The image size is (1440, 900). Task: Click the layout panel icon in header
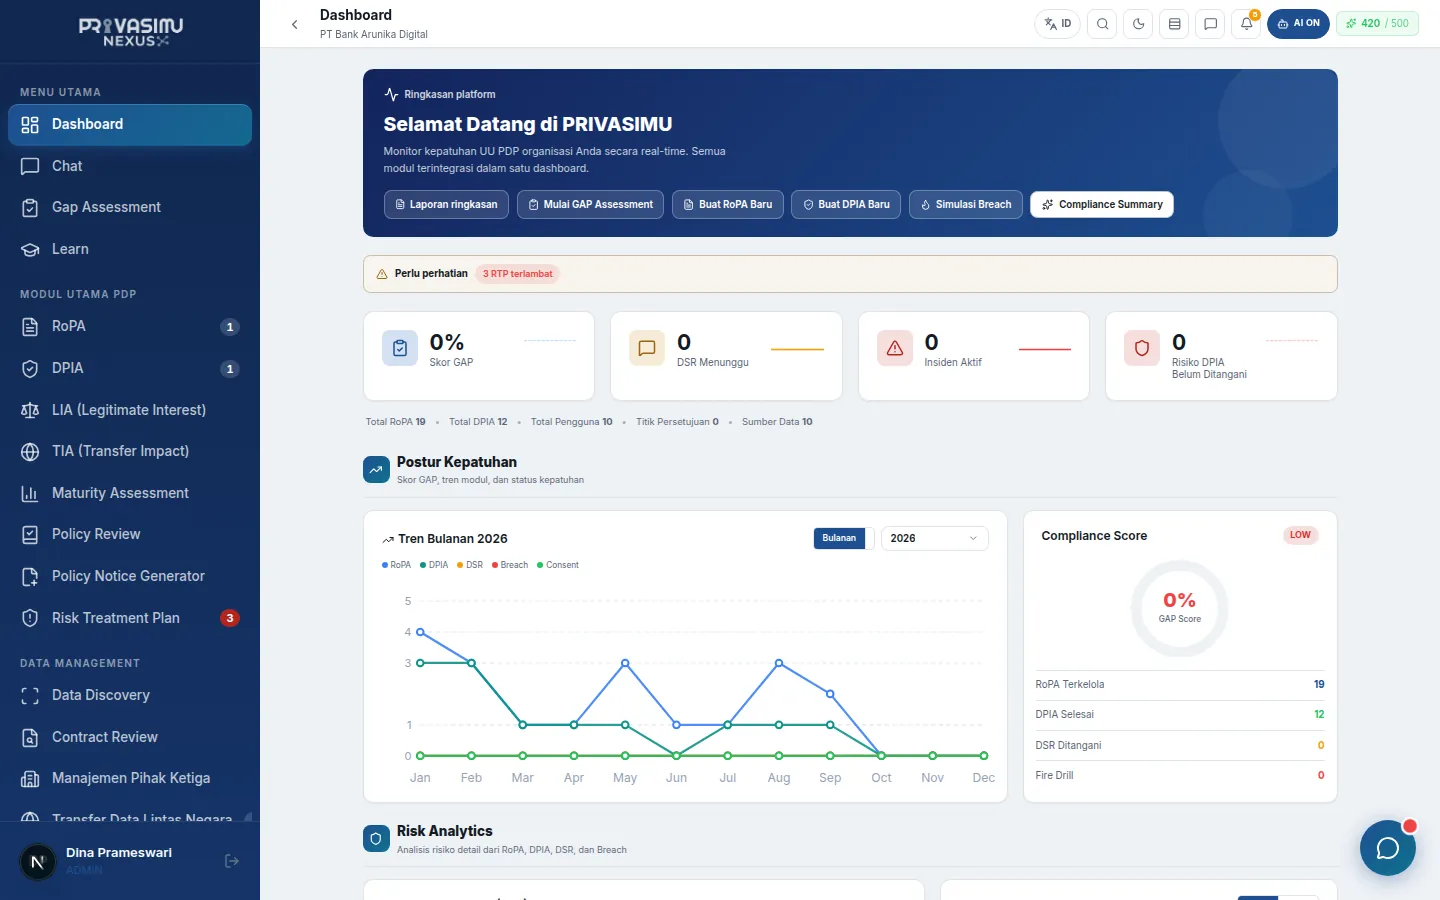pyautogui.click(x=1174, y=24)
